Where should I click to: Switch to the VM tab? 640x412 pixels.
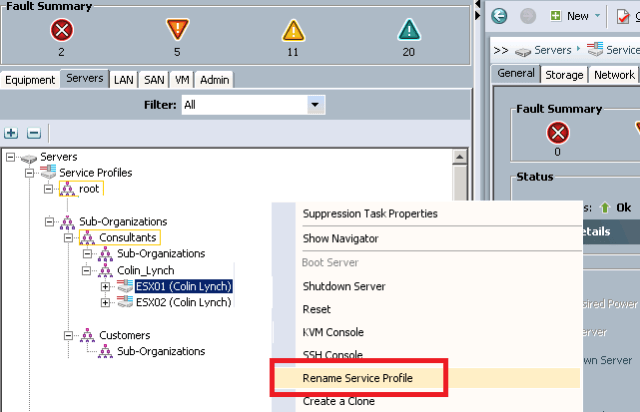coord(182,80)
